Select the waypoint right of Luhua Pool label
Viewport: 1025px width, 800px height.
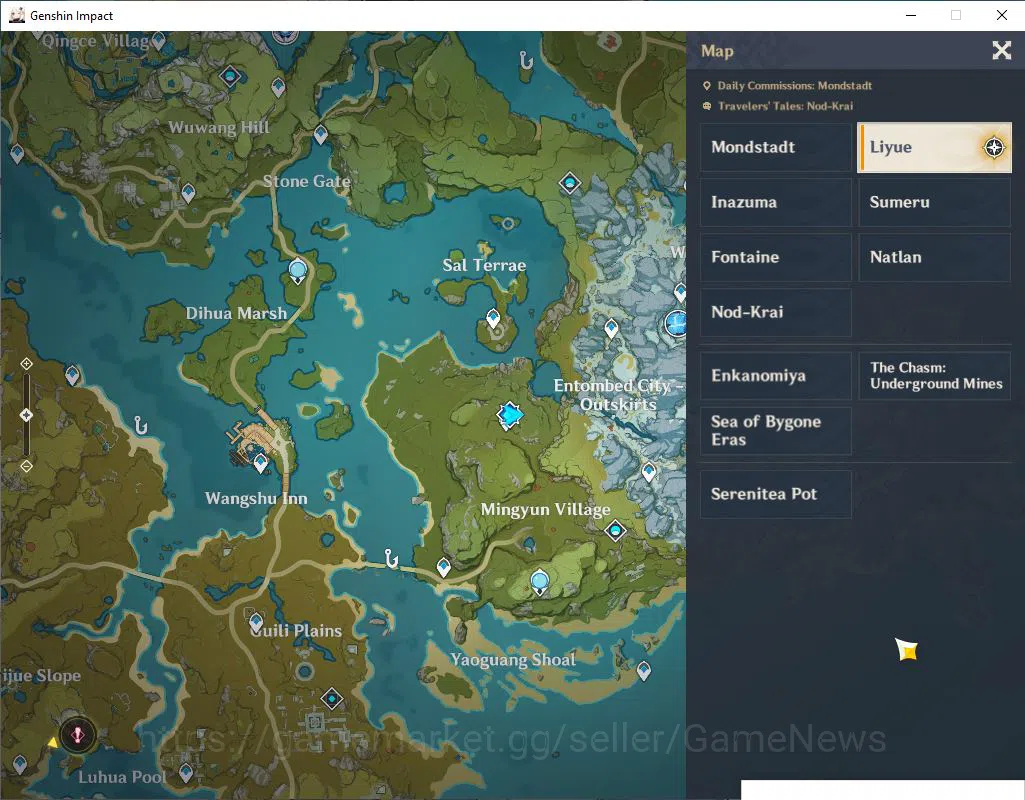click(186, 773)
